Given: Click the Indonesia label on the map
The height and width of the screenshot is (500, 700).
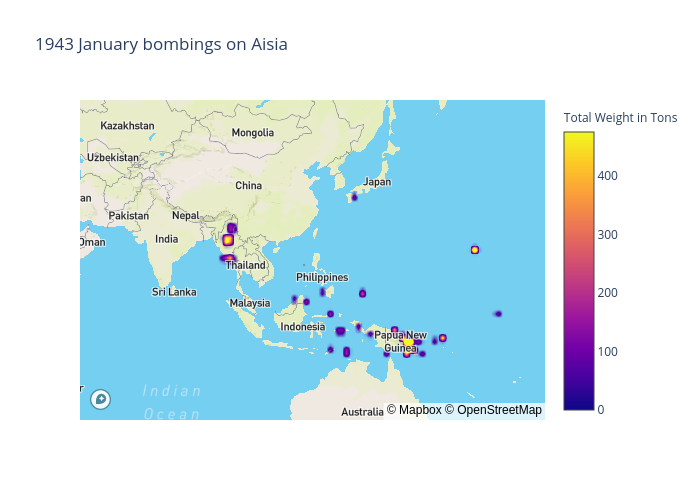Looking at the screenshot, I should click(x=302, y=327).
